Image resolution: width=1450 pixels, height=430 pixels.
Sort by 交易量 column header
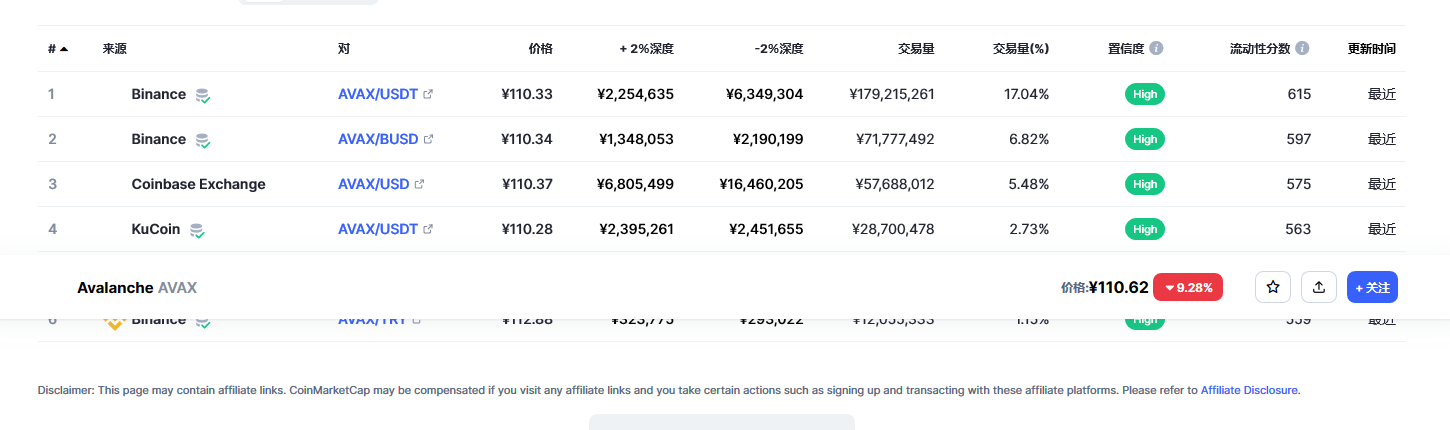coord(916,48)
